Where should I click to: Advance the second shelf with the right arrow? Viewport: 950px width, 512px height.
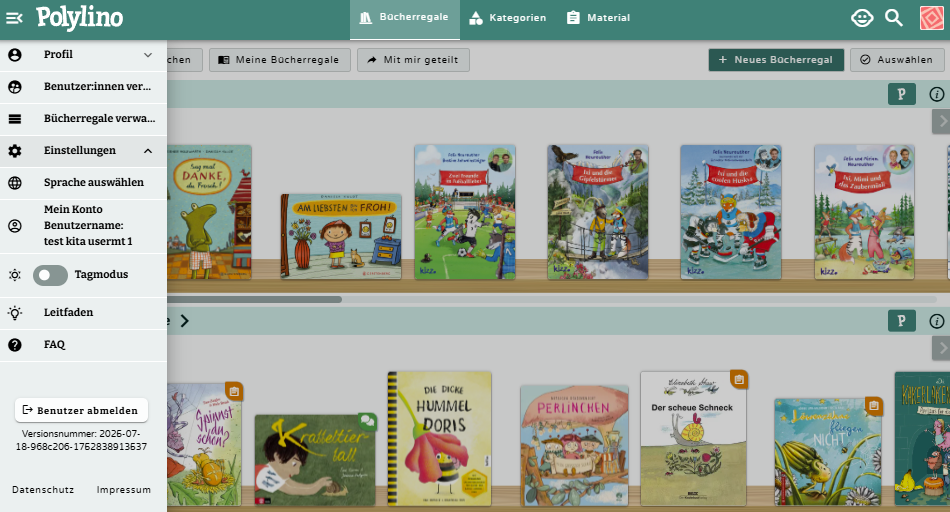click(942, 348)
